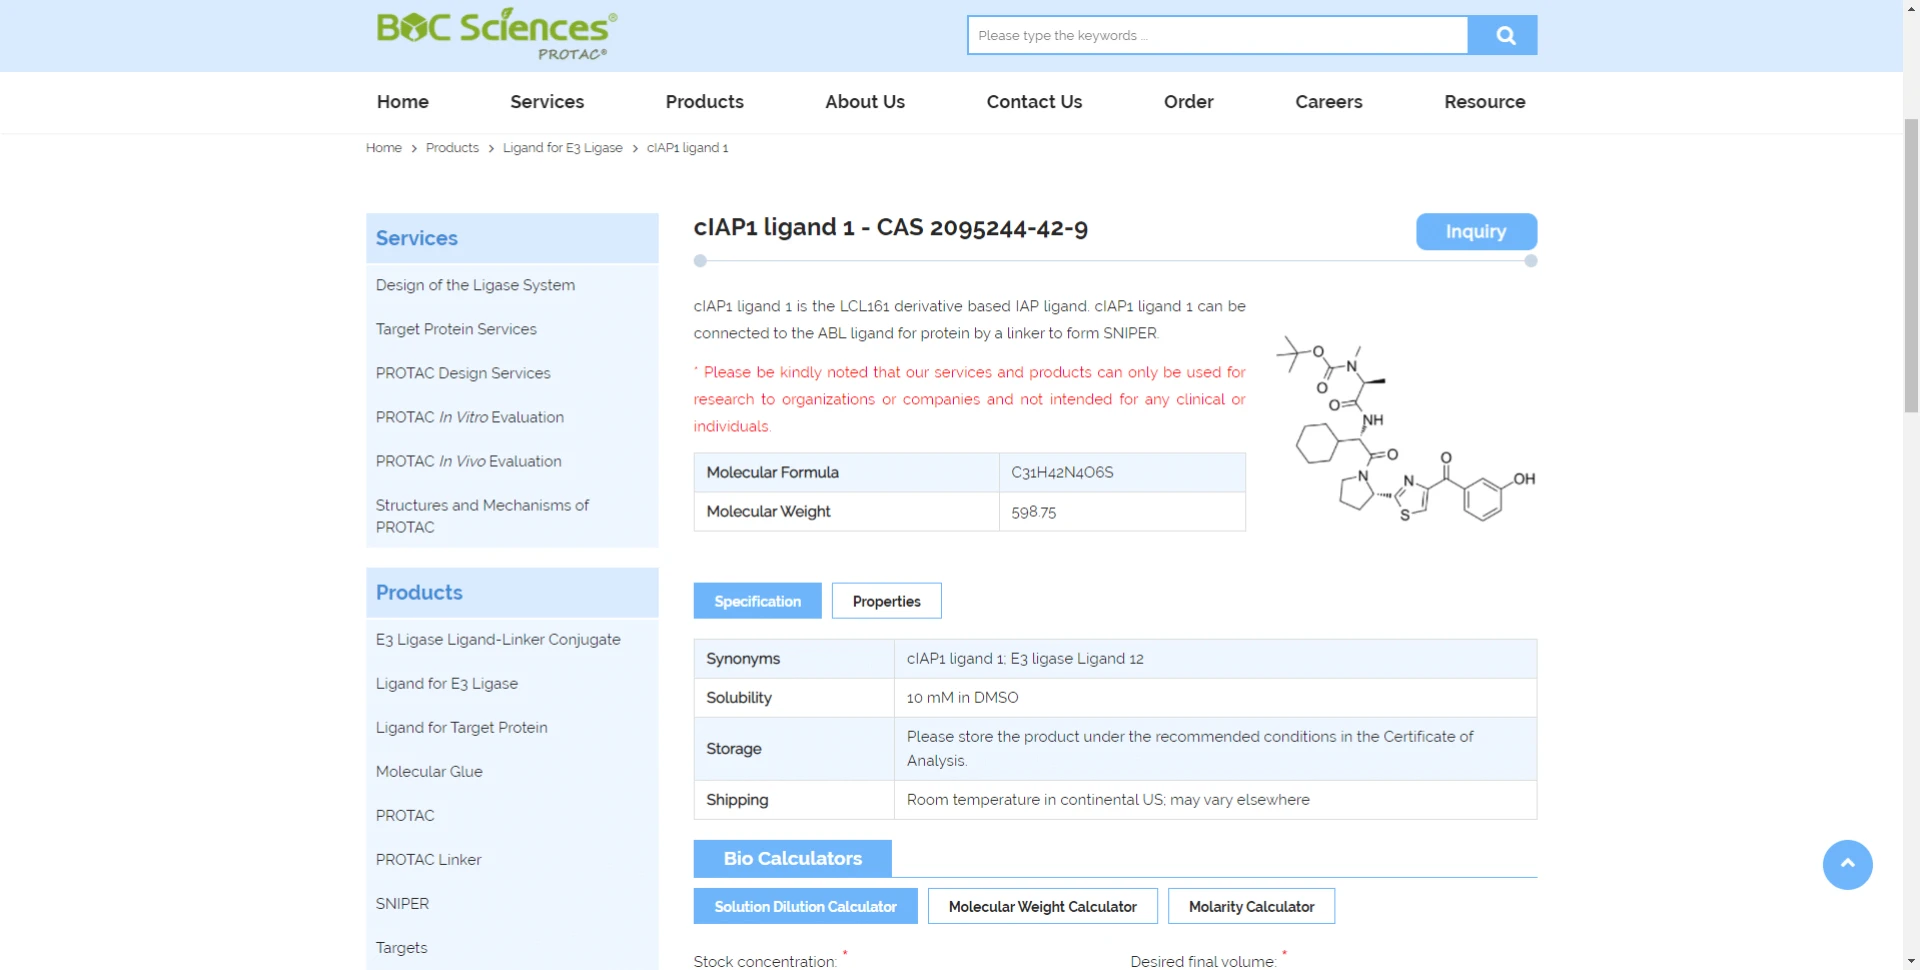The width and height of the screenshot is (1920, 970).
Task: Select the Solution Dilution Calculator tab
Action: [x=805, y=907]
